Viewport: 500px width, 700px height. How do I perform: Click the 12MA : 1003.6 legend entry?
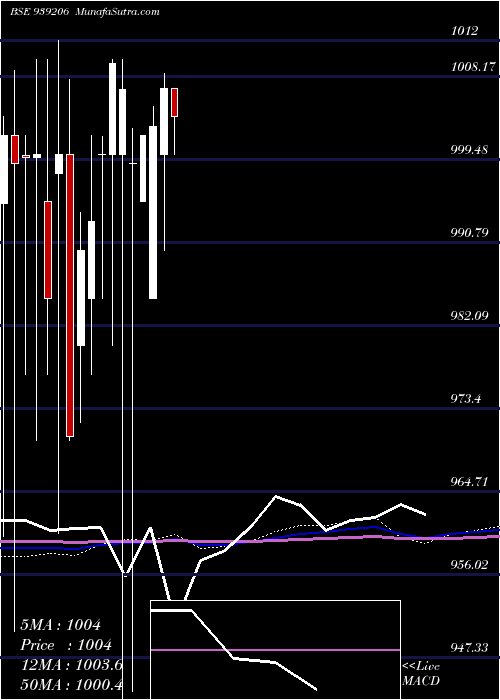click(72, 665)
